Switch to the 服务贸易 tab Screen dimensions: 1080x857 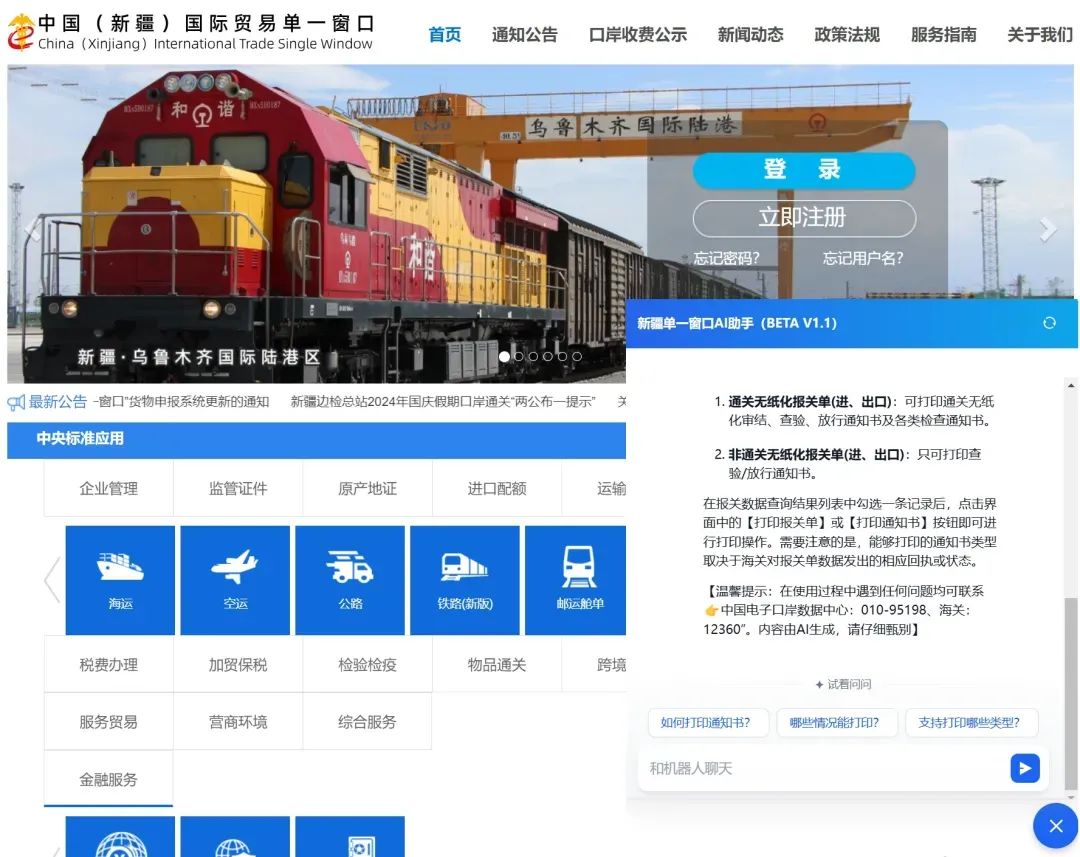coord(109,722)
